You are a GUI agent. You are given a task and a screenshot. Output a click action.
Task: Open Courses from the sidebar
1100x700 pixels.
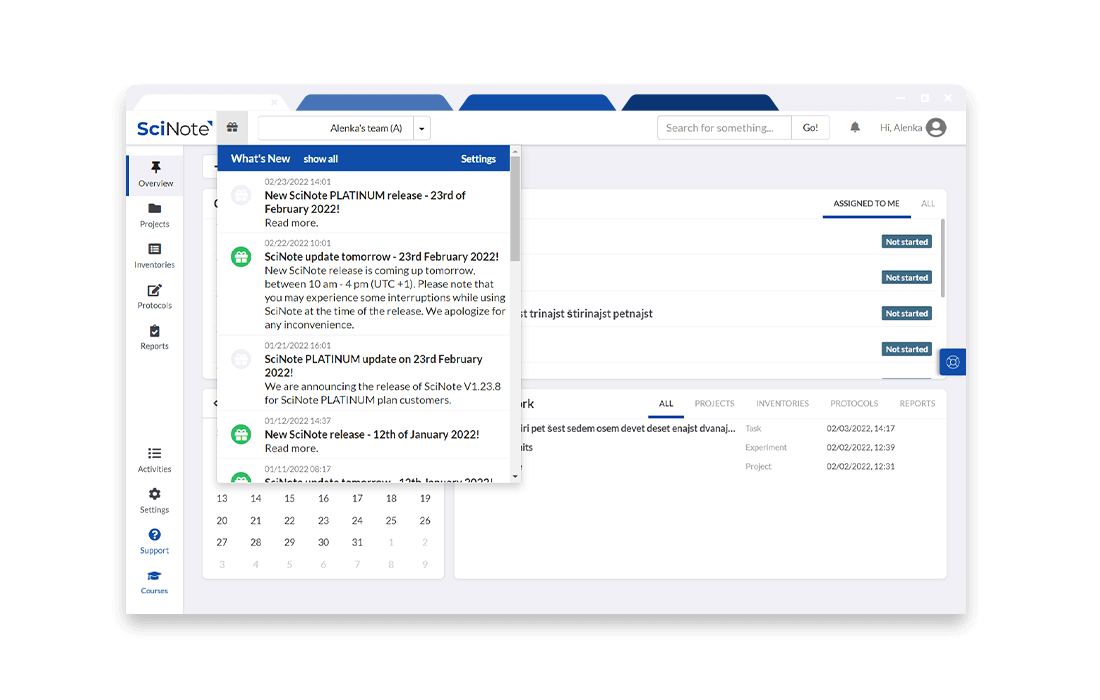point(154,582)
